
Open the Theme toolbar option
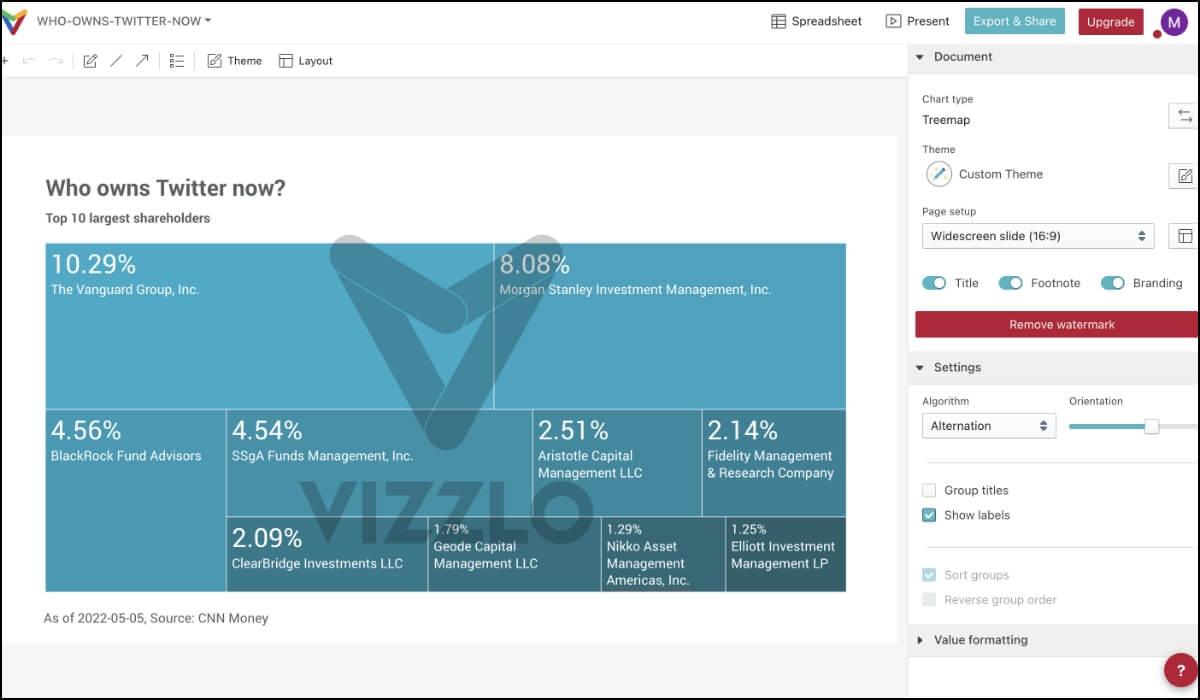(234, 61)
